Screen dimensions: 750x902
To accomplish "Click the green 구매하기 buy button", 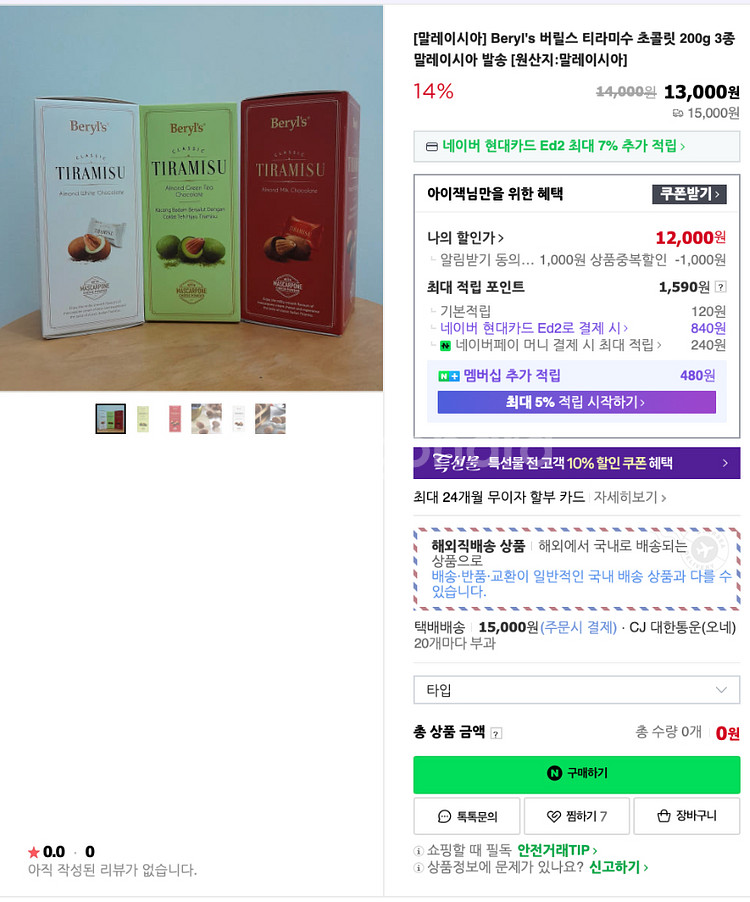I will coord(576,774).
